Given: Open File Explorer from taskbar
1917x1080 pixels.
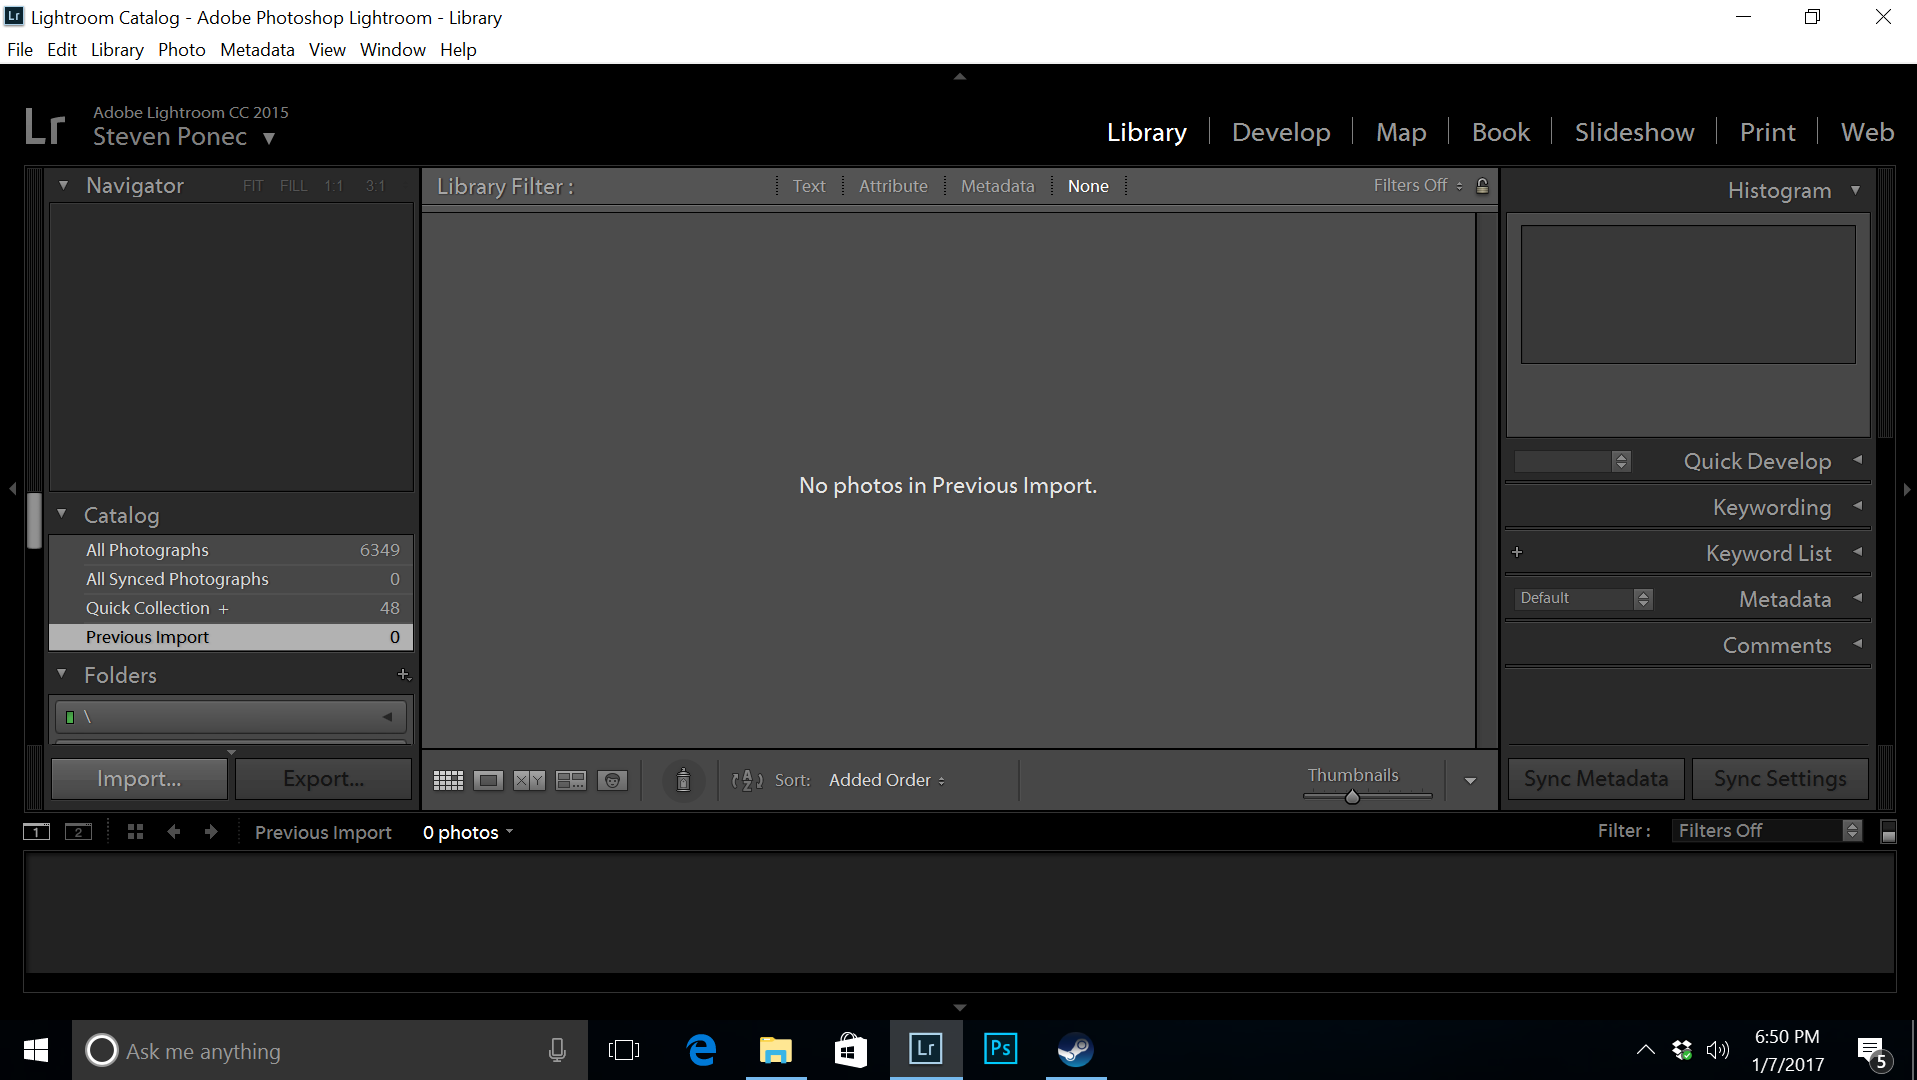Looking at the screenshot, I should (x=775, y=1050).
